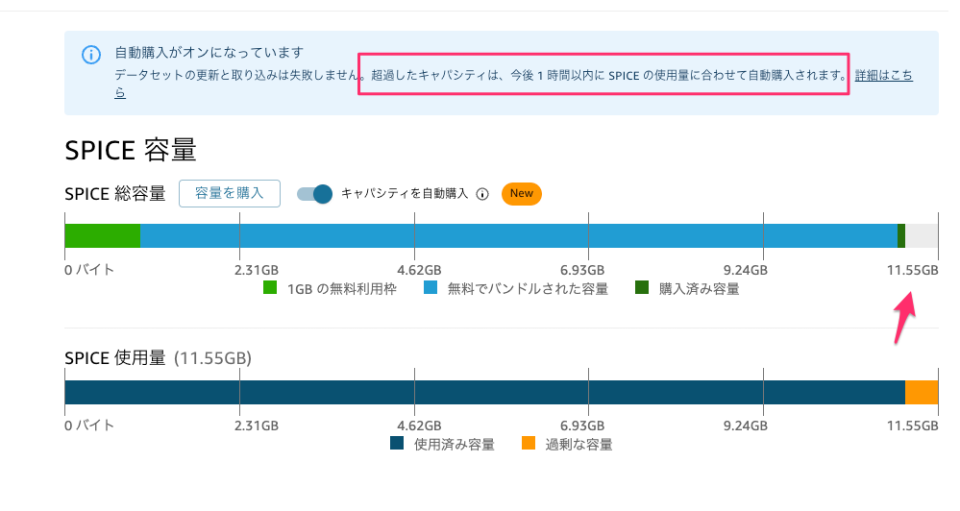The image size is (960, 511).
Task: Click the orange New badge
Action: pos(521,194)
